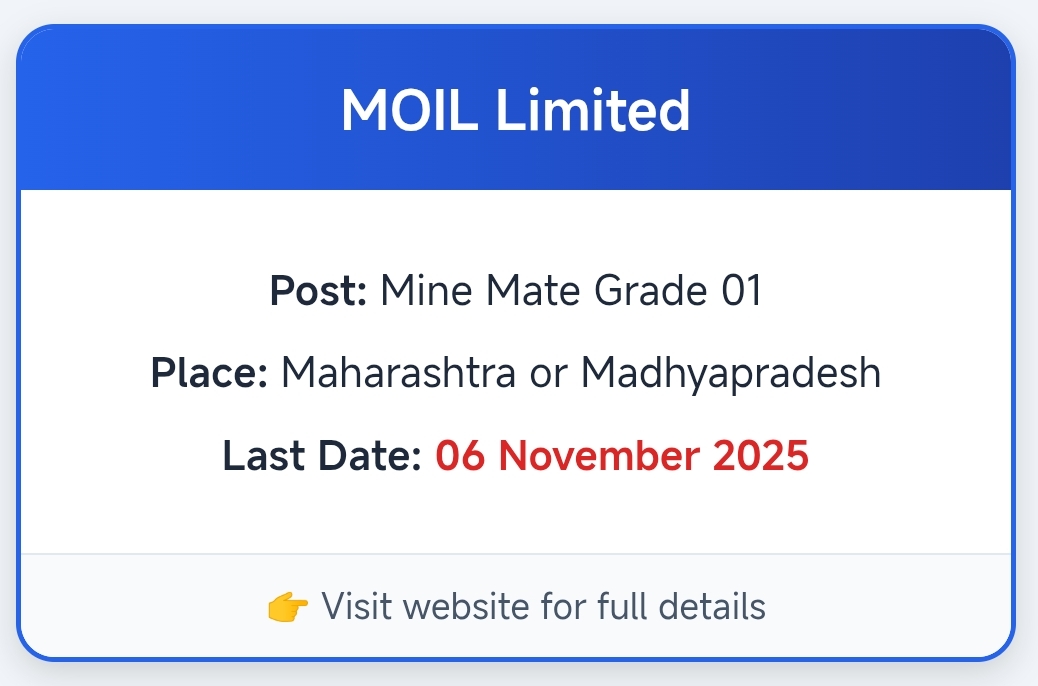The height and width of the screenshot is (686, 1038).
Task: Select the Madhyapradesh location text
Action: click(x=731, y=373)
